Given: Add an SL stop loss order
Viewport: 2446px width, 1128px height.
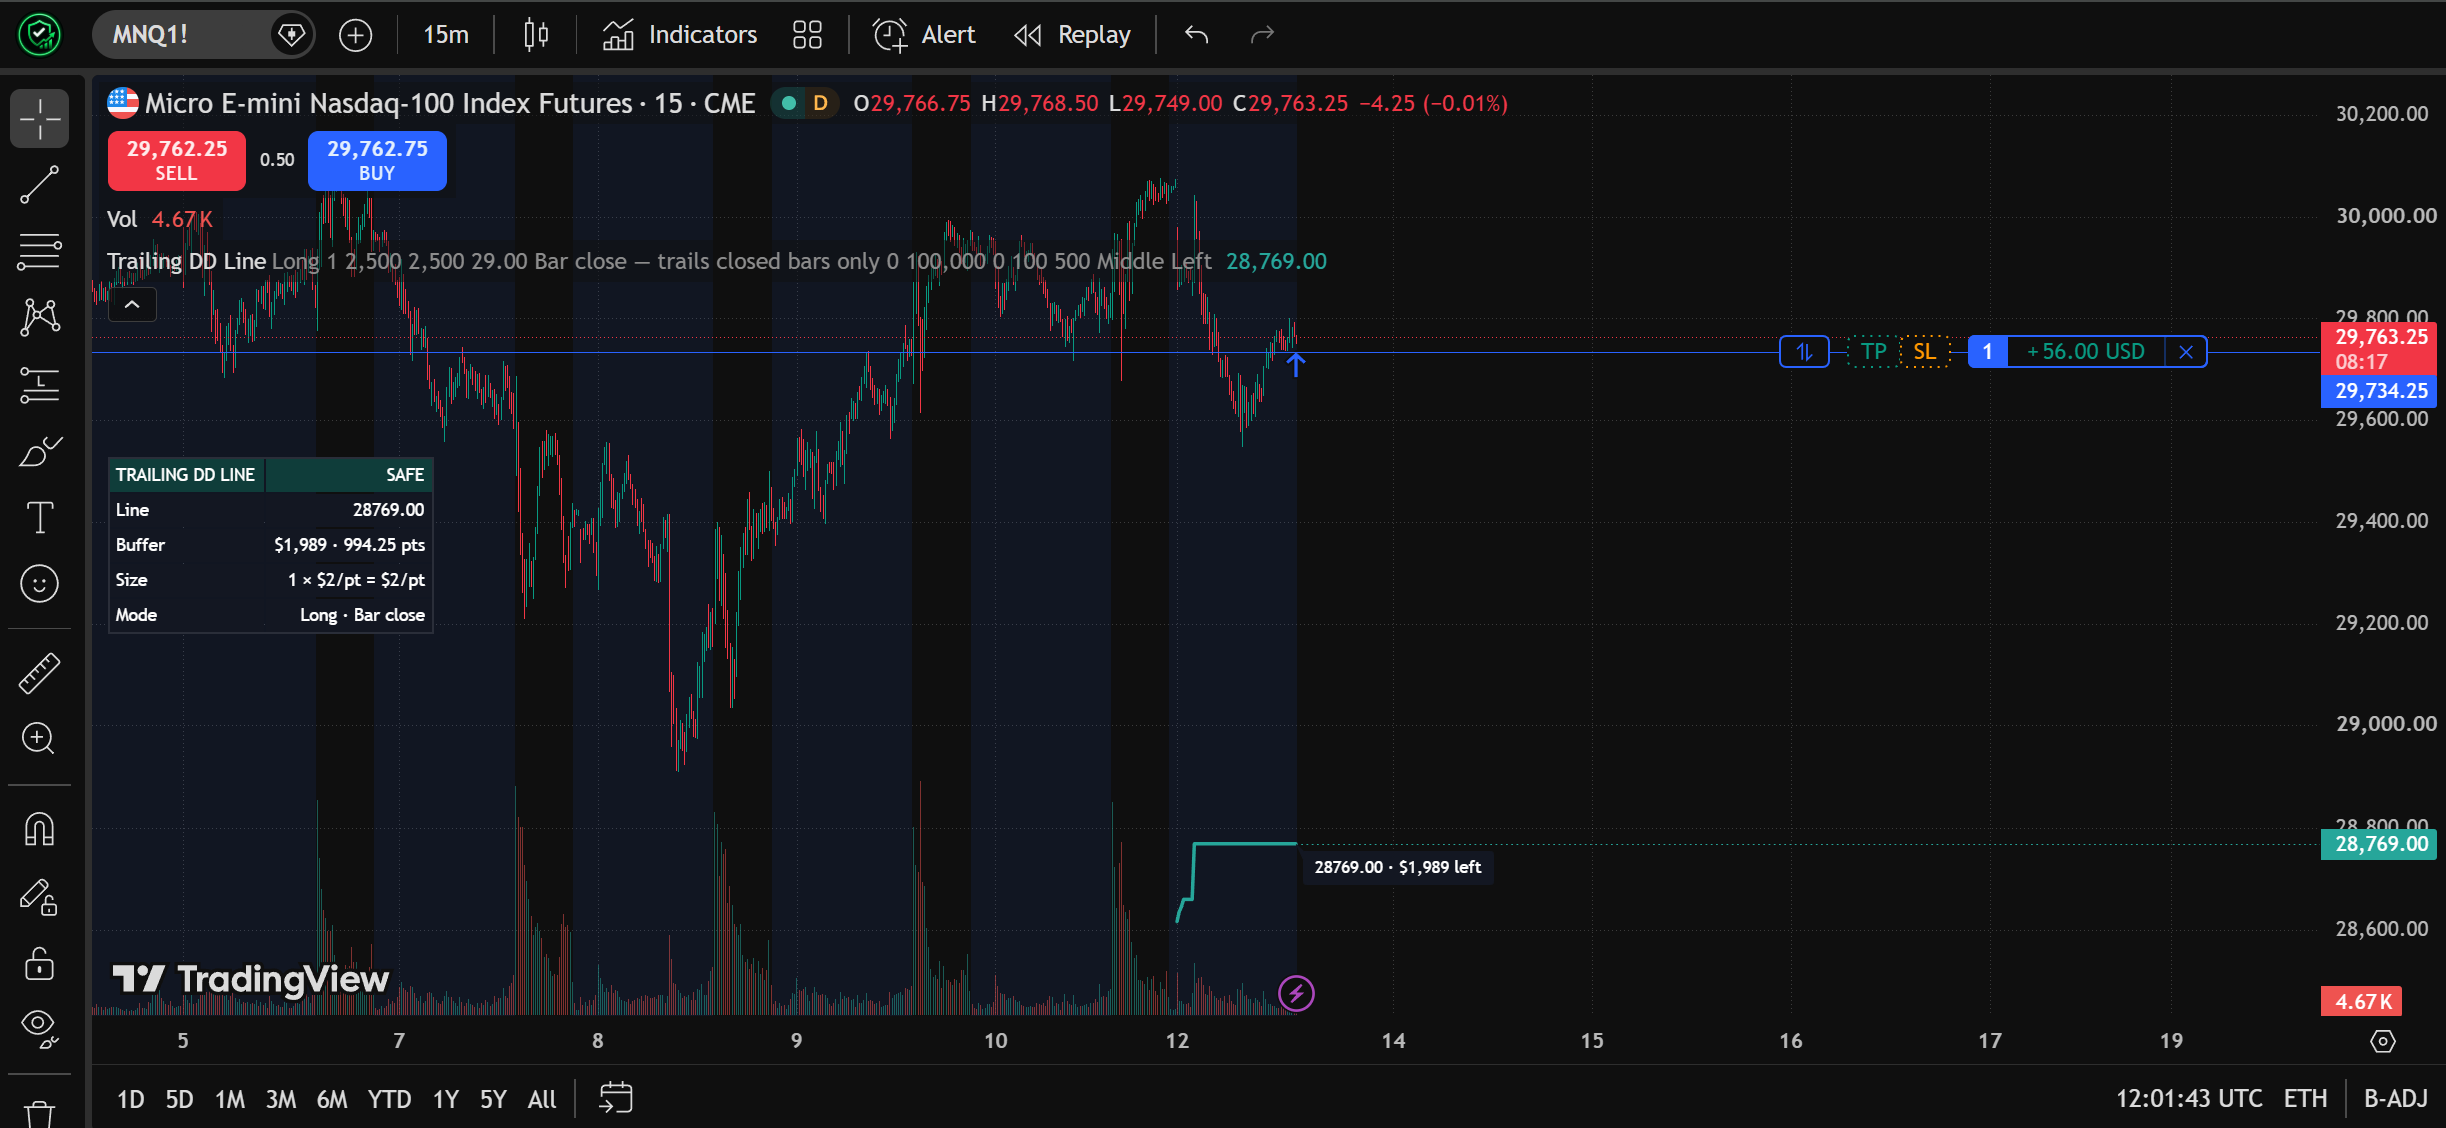Looking at the screenshot, I should [1925, 352].
